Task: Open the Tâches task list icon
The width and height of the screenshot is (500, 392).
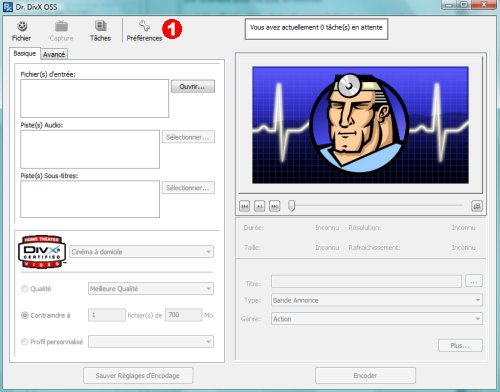Action: pyautogui.click(x=100, y=30)
